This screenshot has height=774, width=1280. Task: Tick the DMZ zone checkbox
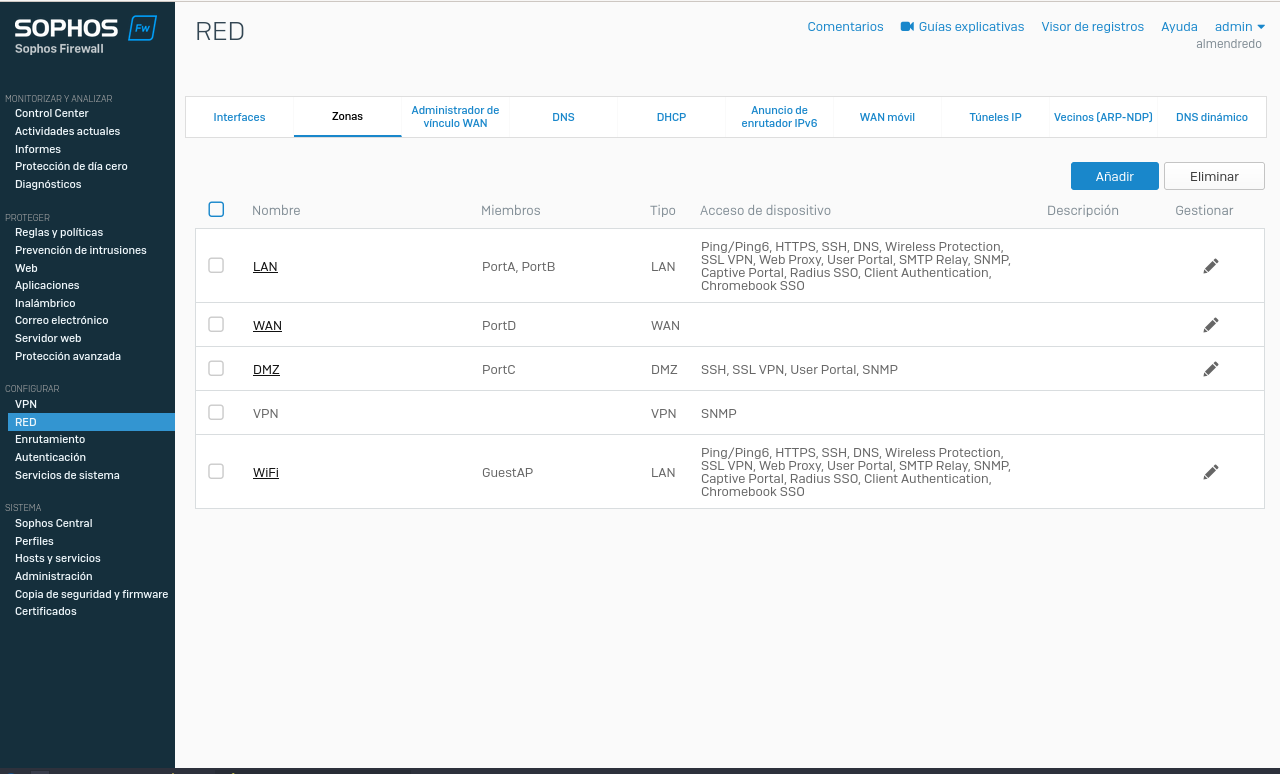(216, 369)
